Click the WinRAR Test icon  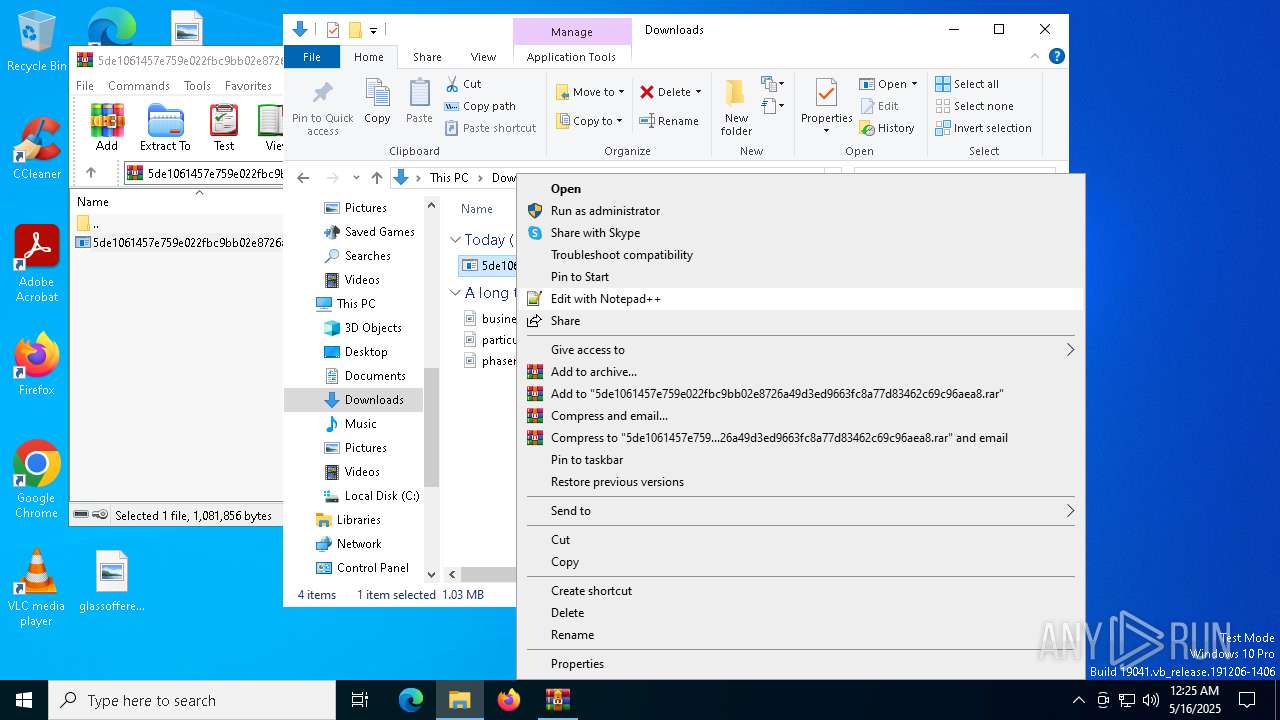point(224,127)
